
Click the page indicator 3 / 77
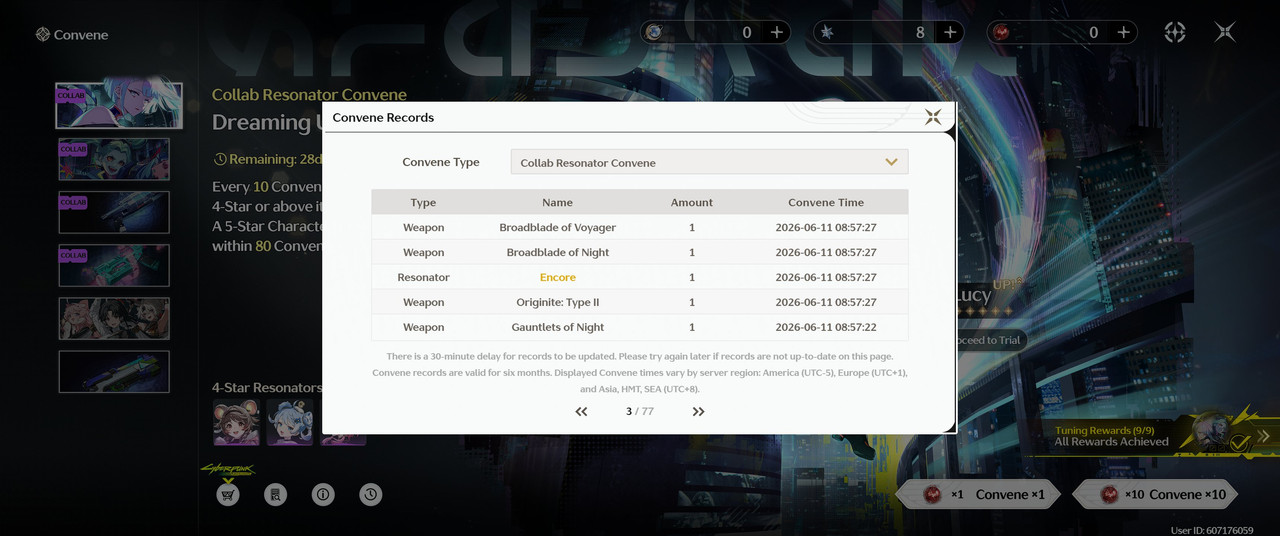click(x=640, y=411)
